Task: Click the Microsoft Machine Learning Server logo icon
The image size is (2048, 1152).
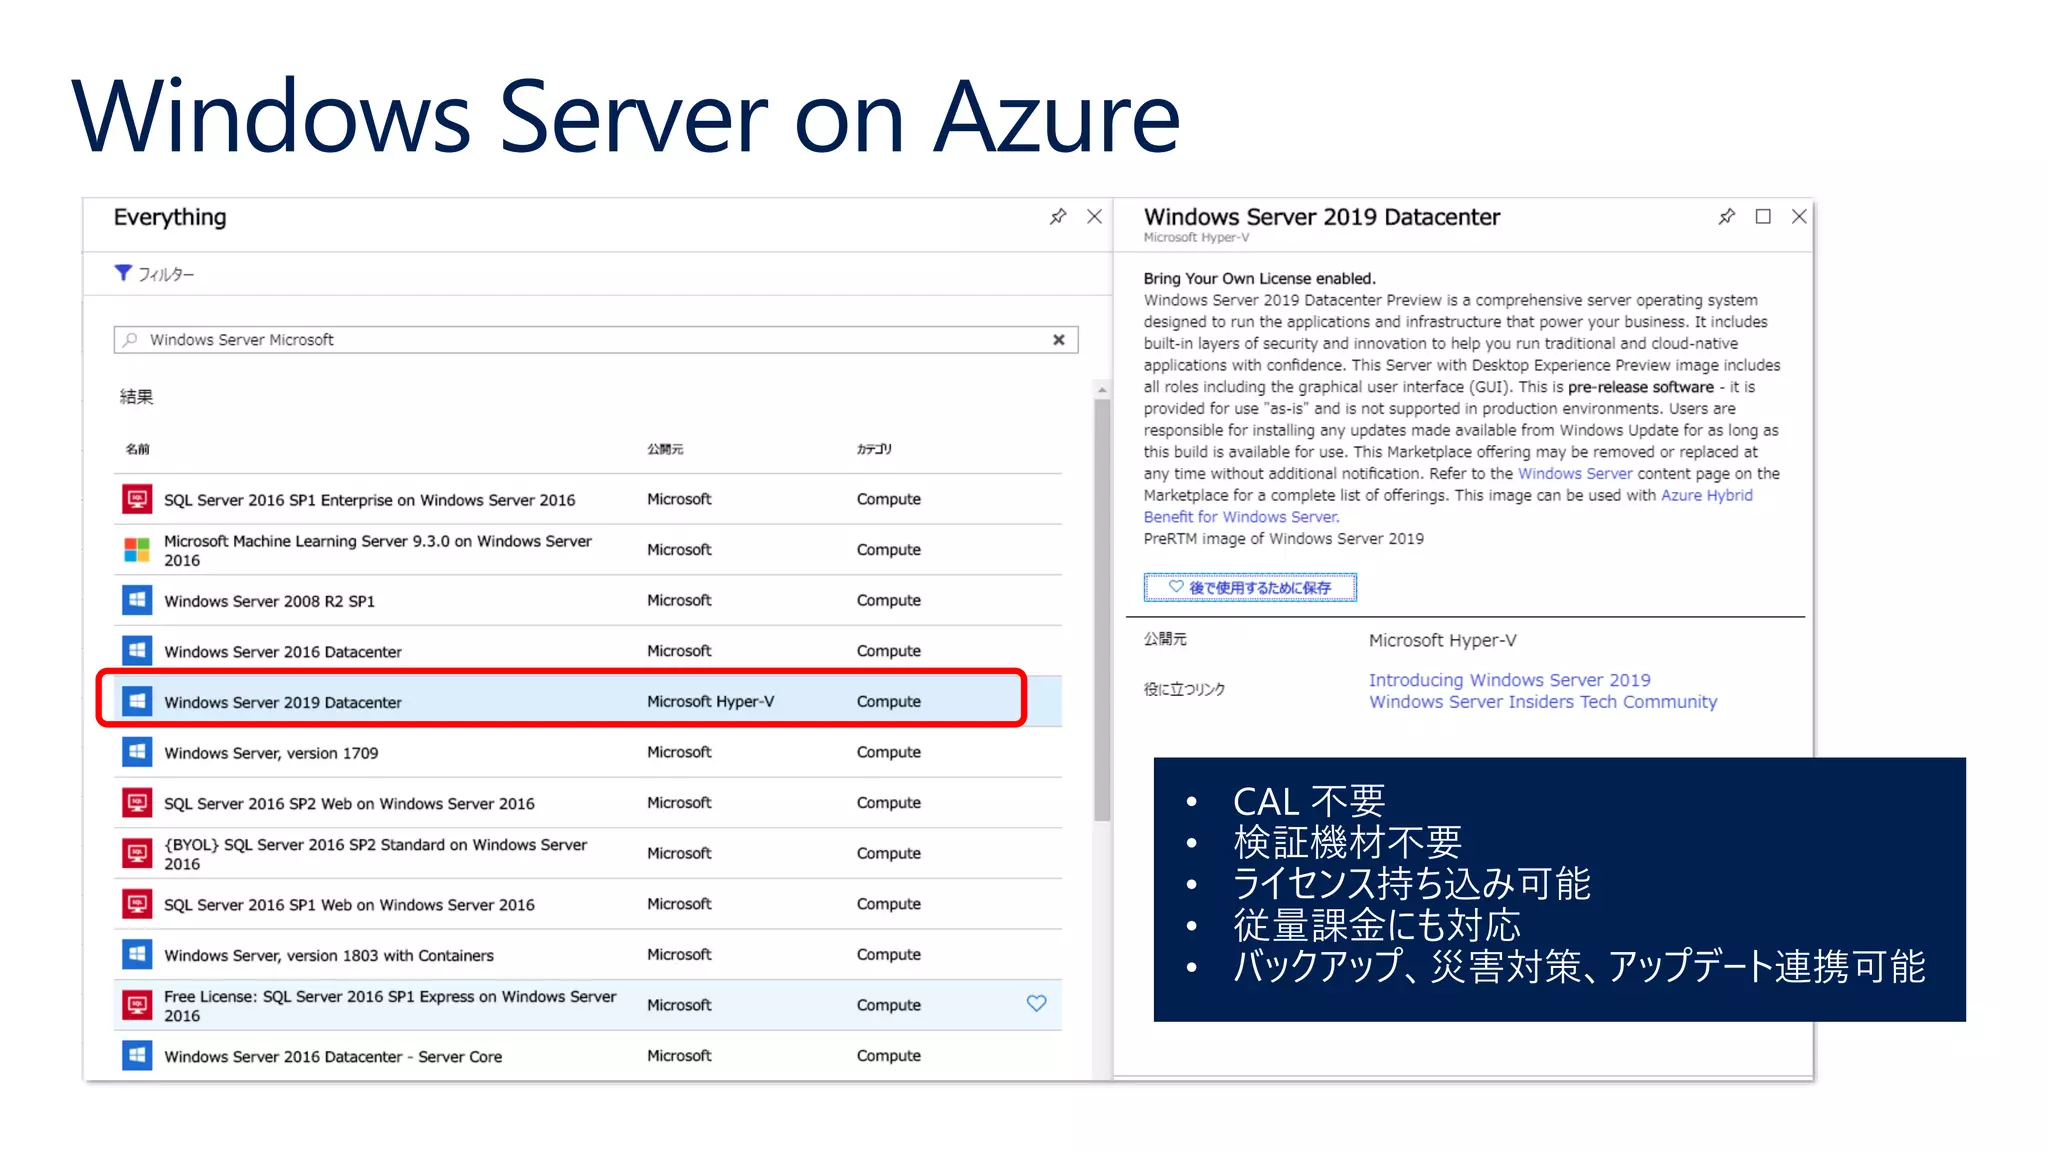Action: click(137, 550)
